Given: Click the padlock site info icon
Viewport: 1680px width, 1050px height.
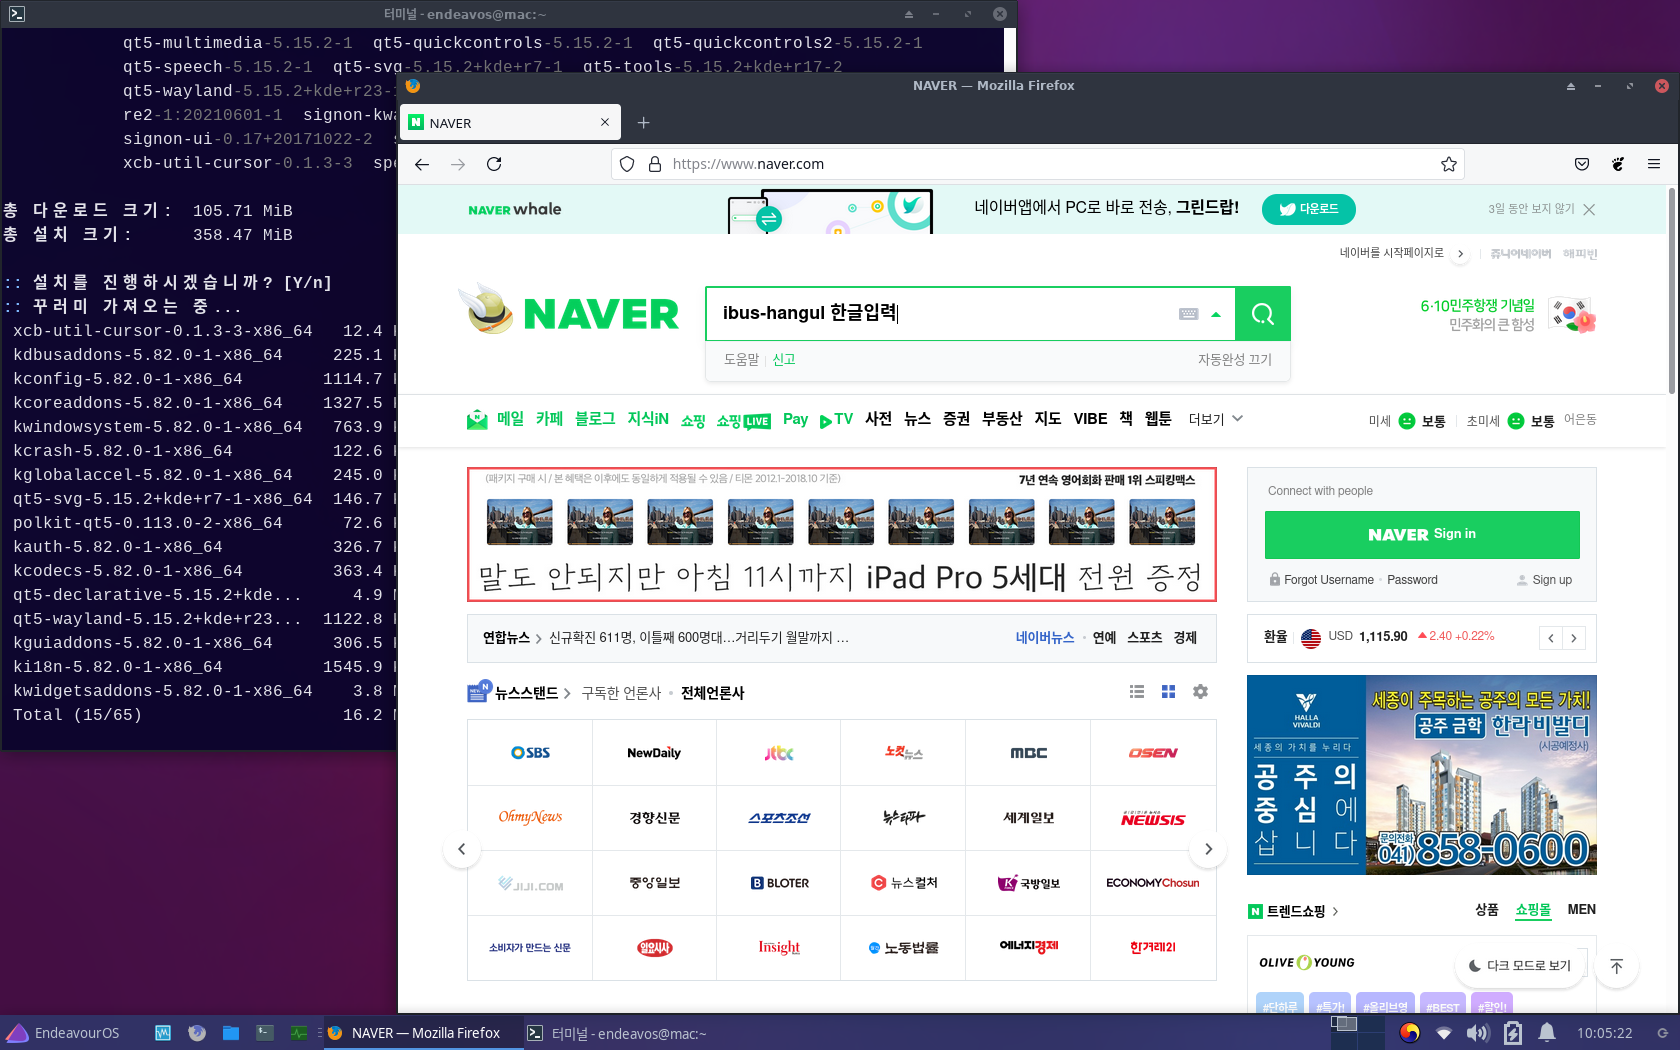Looking at the screenshot, I should [655, 164].
